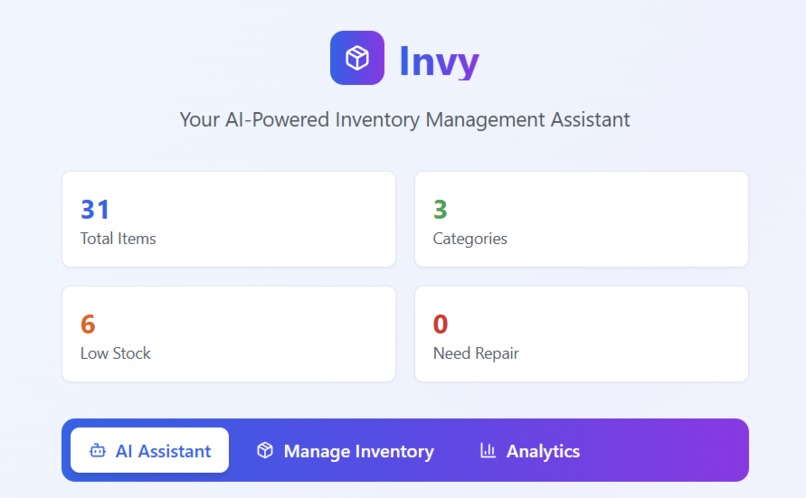Click the '31' total items value
Image resolution: width=806 pixels, height=498 pixels.
95,209
